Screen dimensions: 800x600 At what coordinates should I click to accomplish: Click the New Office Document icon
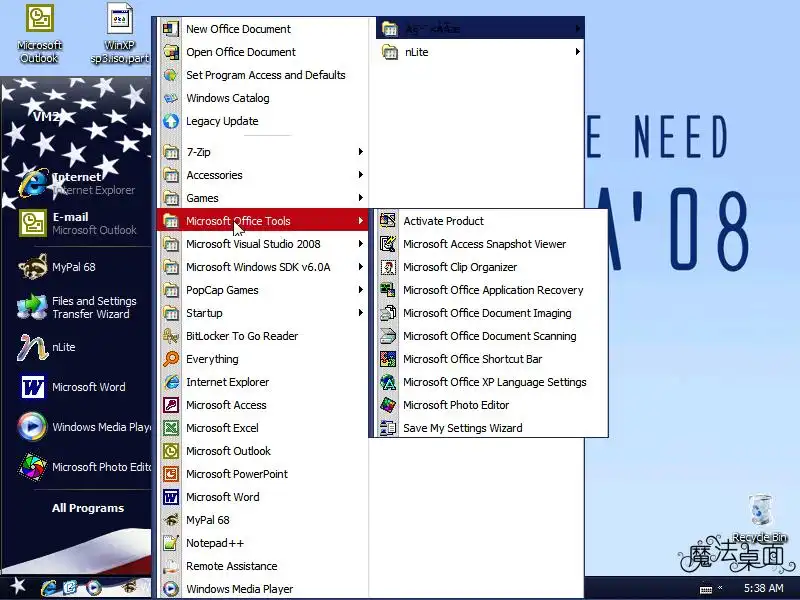coord(170,29)
